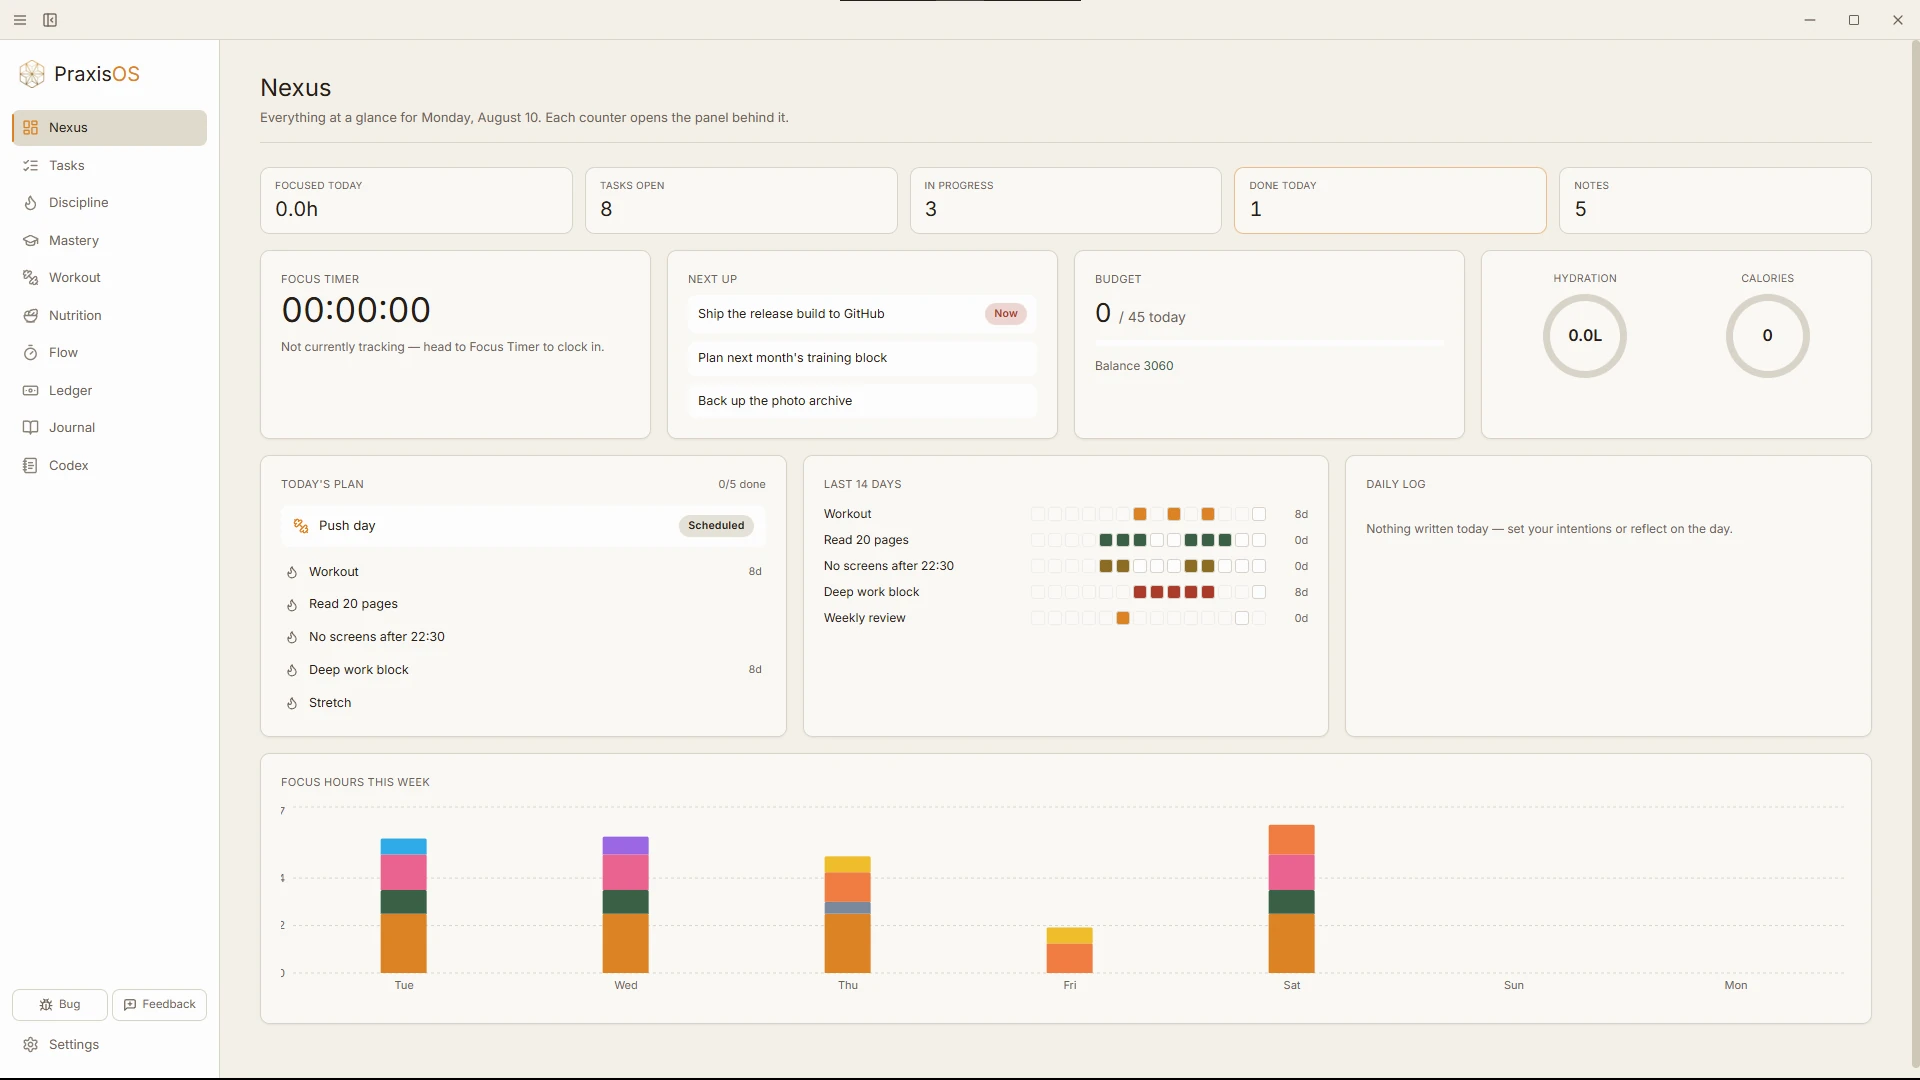1920x1080 pixels.
Task: Click flame icon next to Read 20 pages
Action: 292,605
